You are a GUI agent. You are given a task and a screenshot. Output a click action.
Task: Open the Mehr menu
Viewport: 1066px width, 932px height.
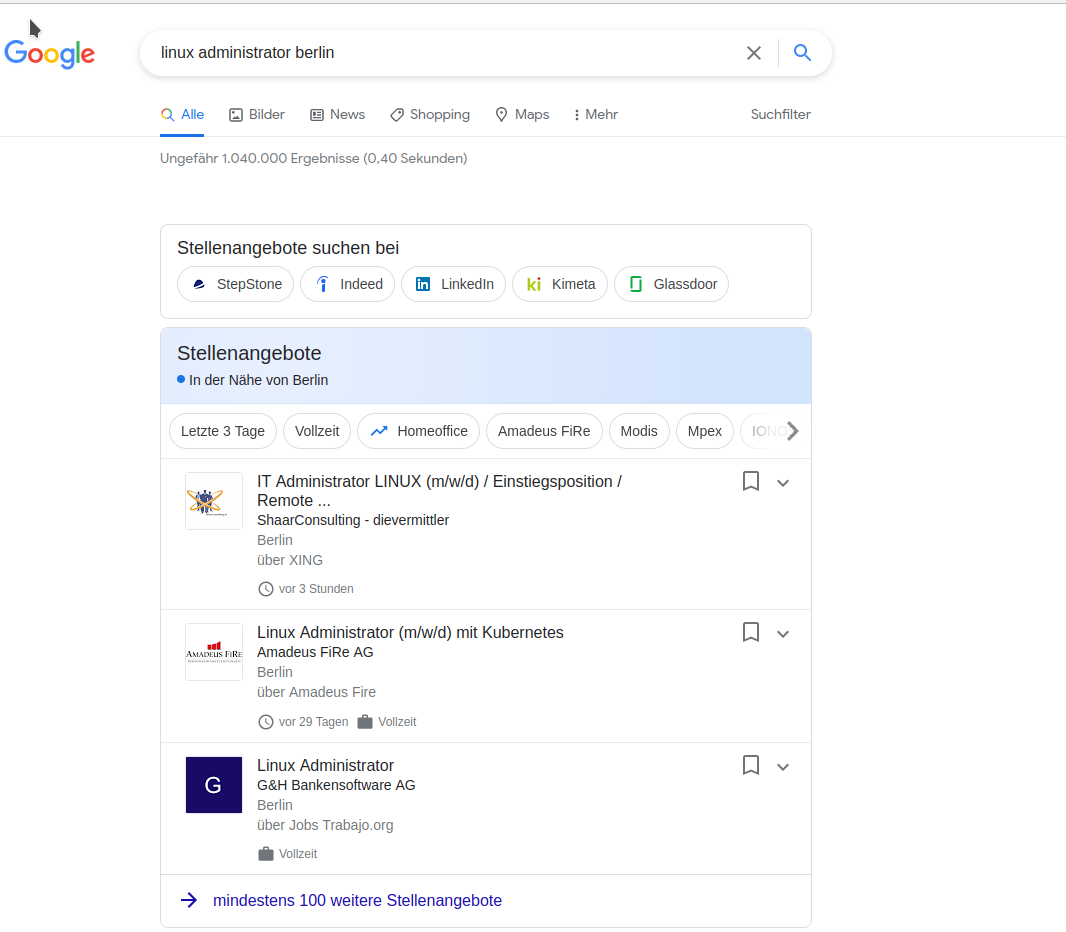pyautogui.click(x=596, y=114)
